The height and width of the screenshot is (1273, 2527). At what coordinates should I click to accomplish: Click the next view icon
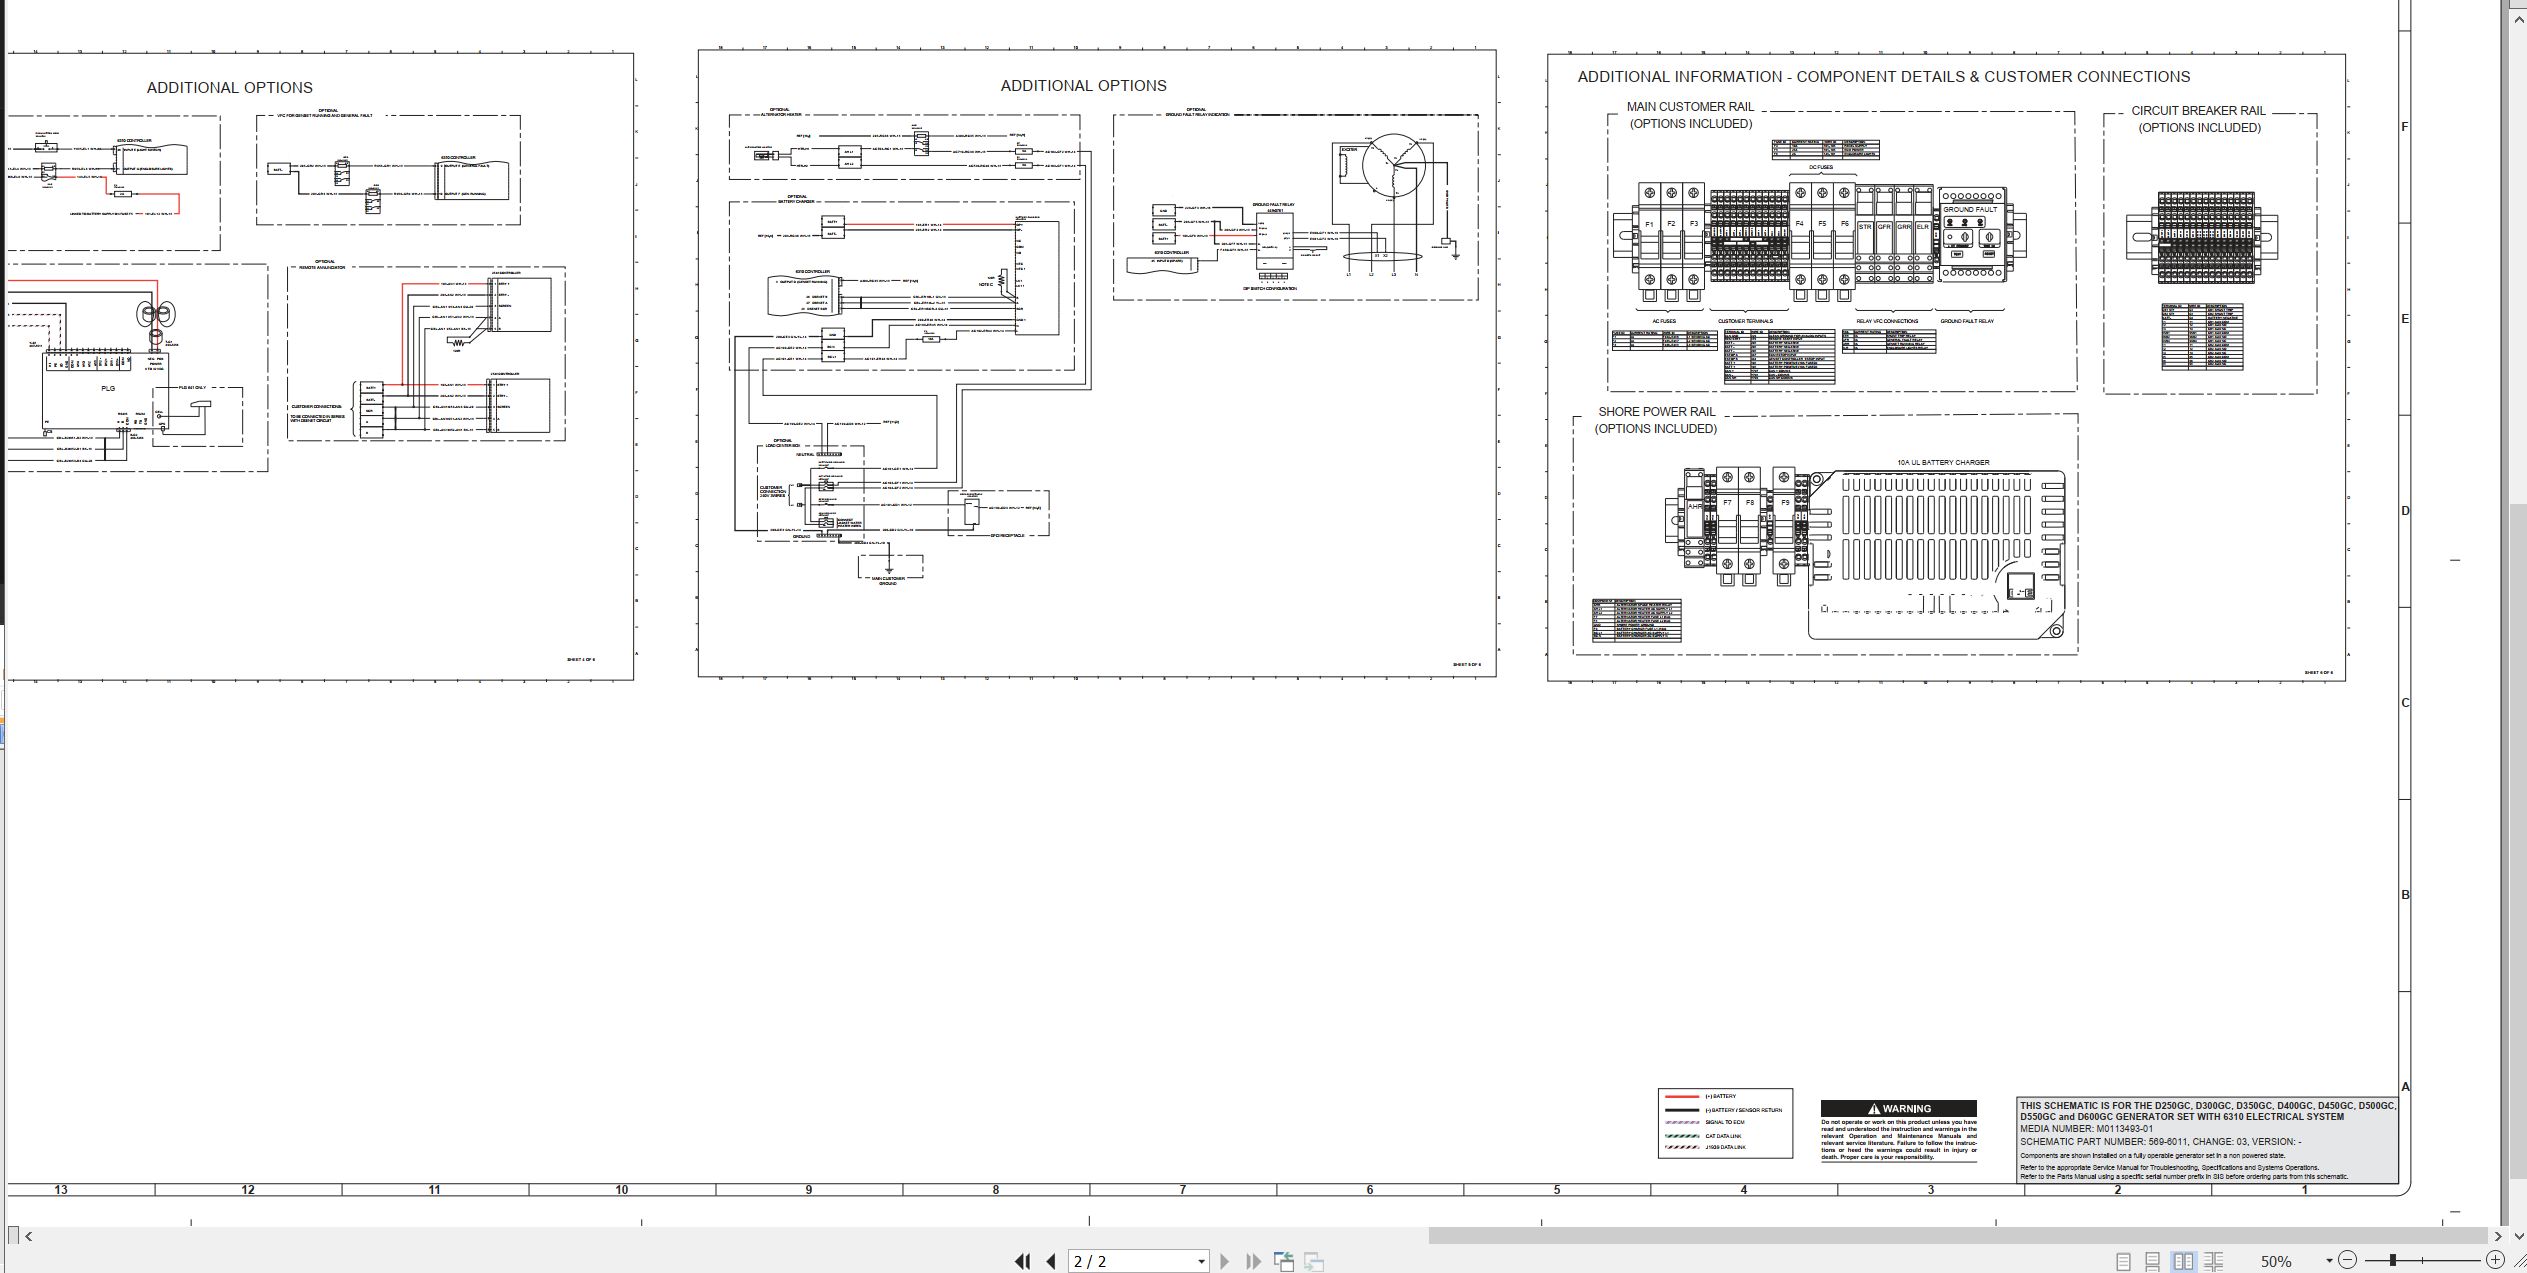tap(1314, 1262)
